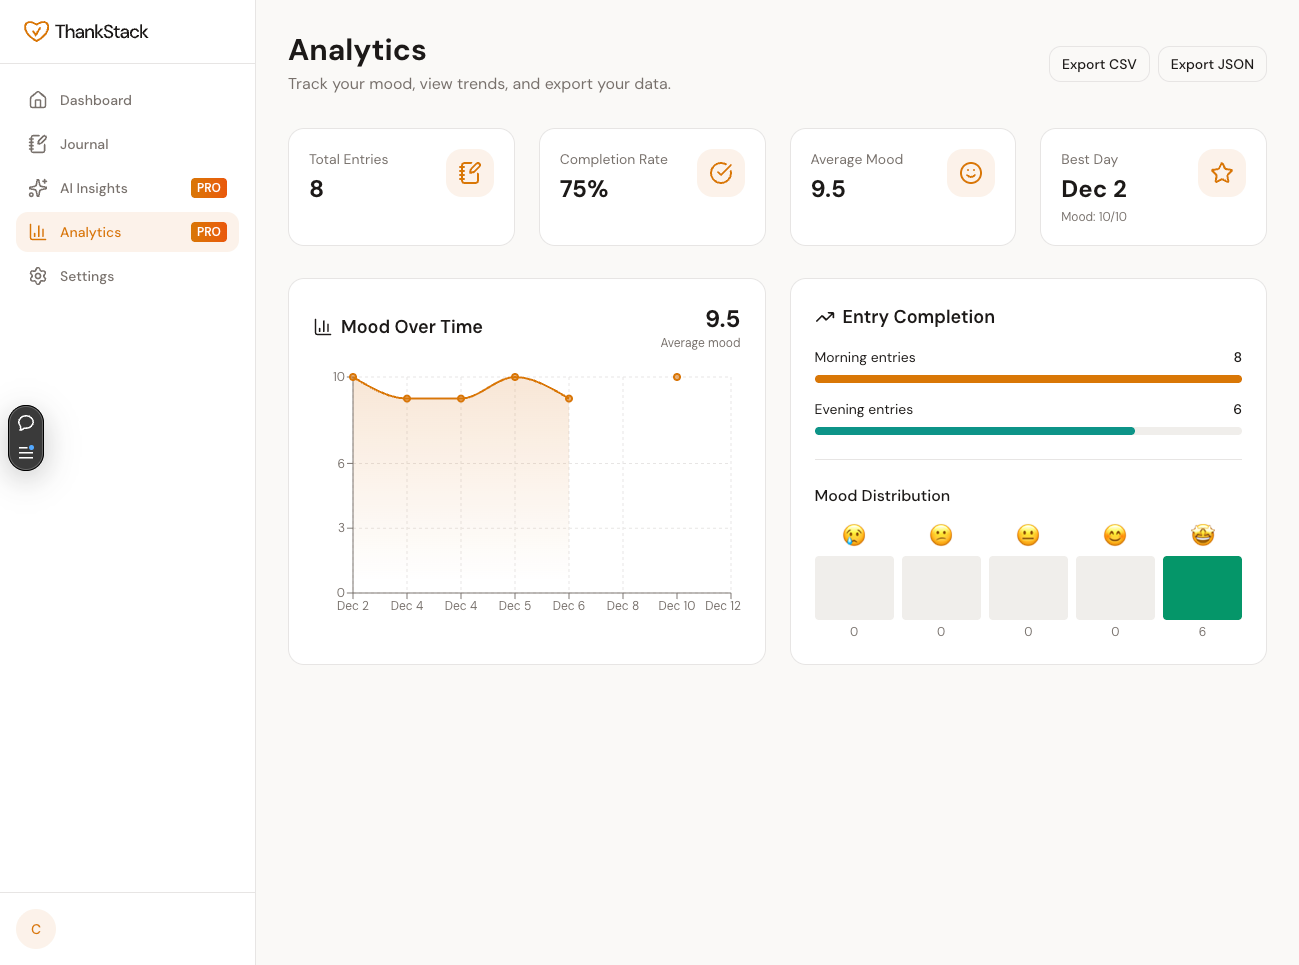Open Settings via the gear icon
Viewport: 1299px width, 965px height.
pyautogui.click(x=37, y=276)
